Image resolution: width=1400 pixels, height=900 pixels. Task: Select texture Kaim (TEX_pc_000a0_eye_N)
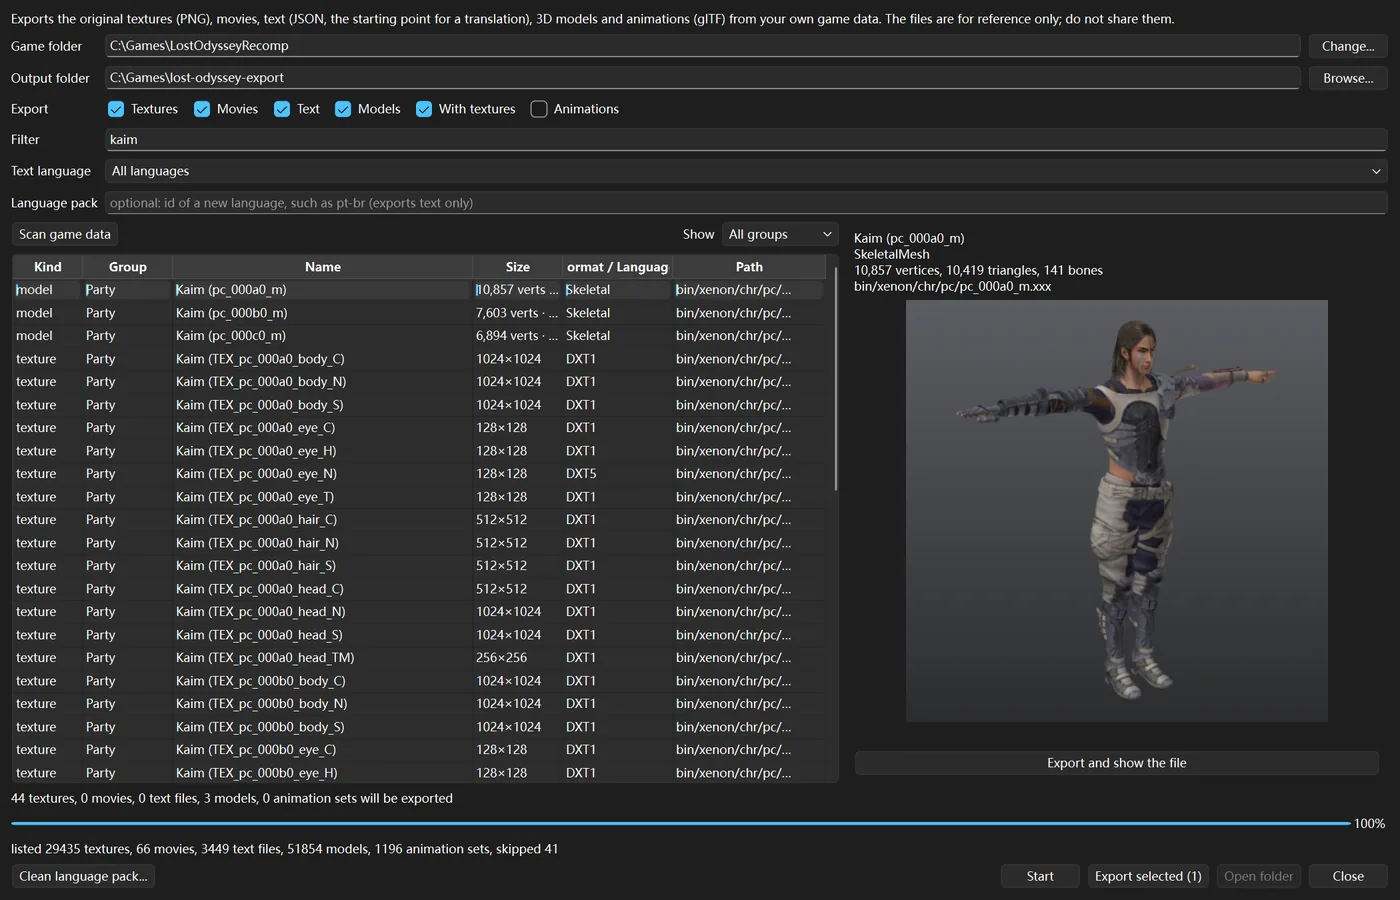pyautogui.click(x=419, y=474)
